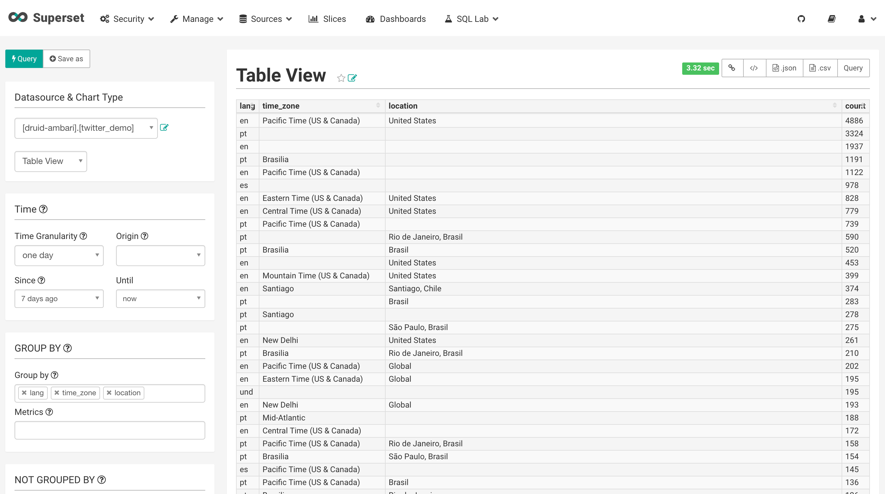Show help icon for Origin

click(144, 236)
